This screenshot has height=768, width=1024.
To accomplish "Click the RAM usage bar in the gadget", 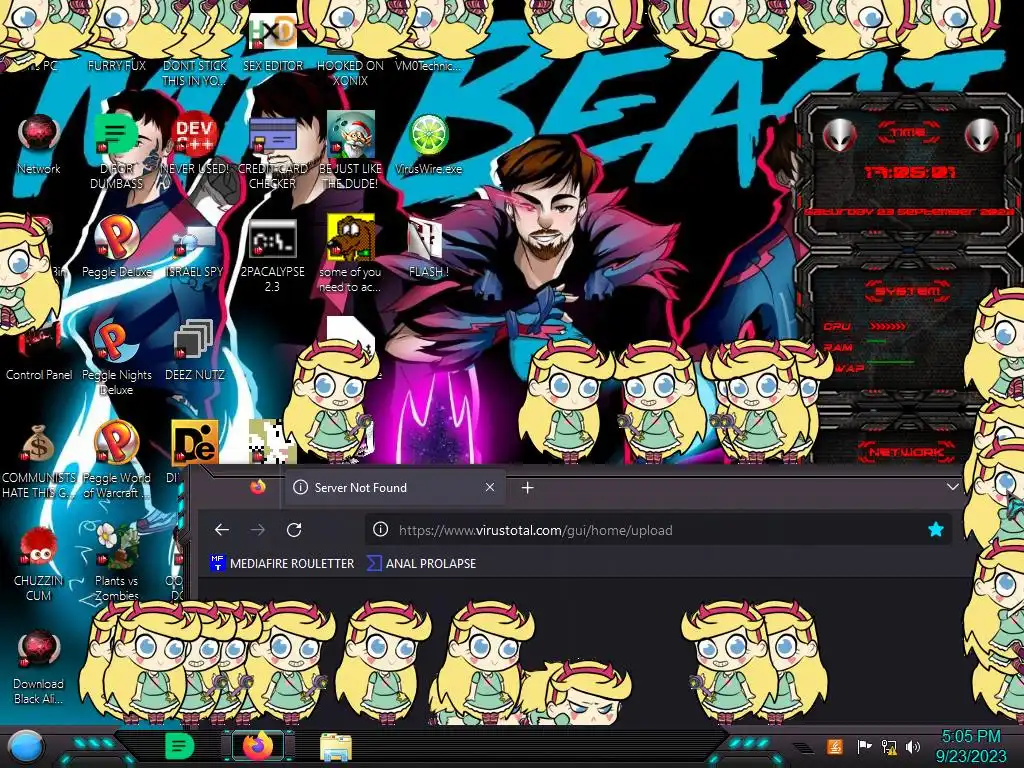I will (876, 341).
